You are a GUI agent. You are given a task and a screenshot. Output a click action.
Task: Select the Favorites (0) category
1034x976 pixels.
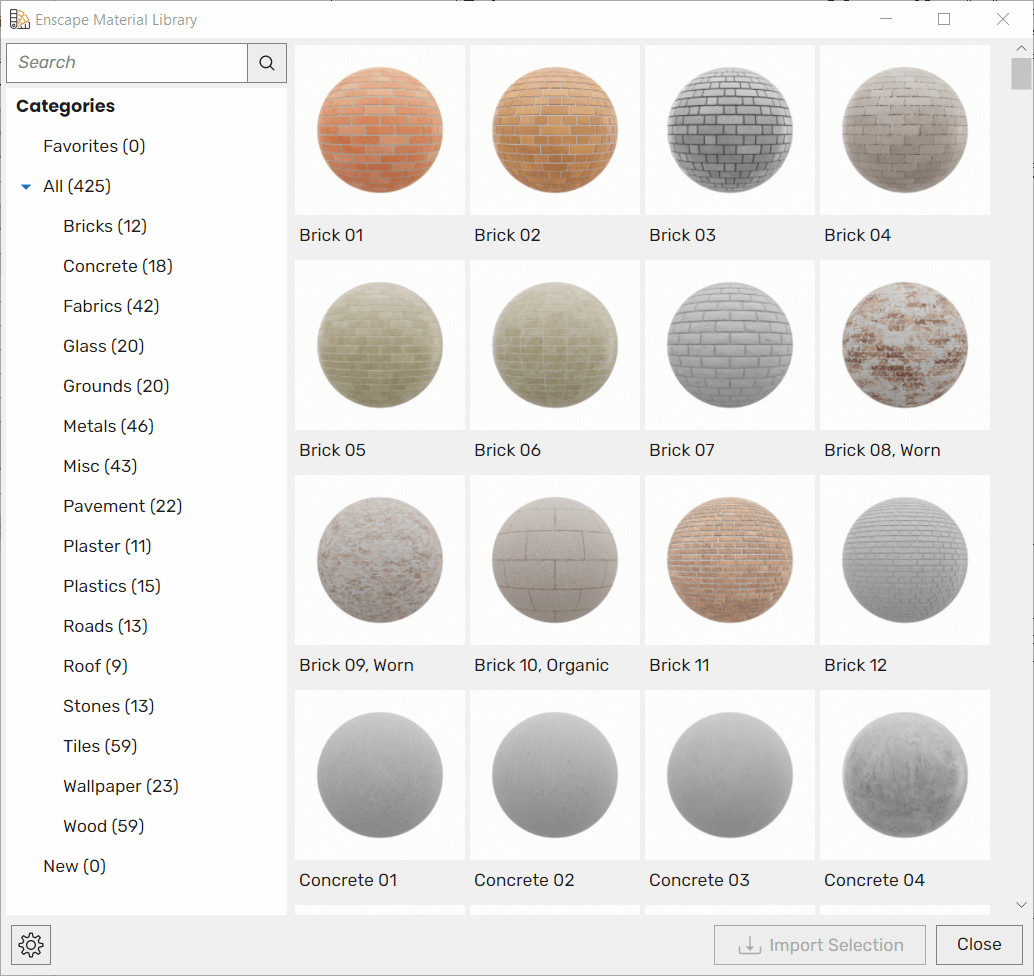pos(94,146)
